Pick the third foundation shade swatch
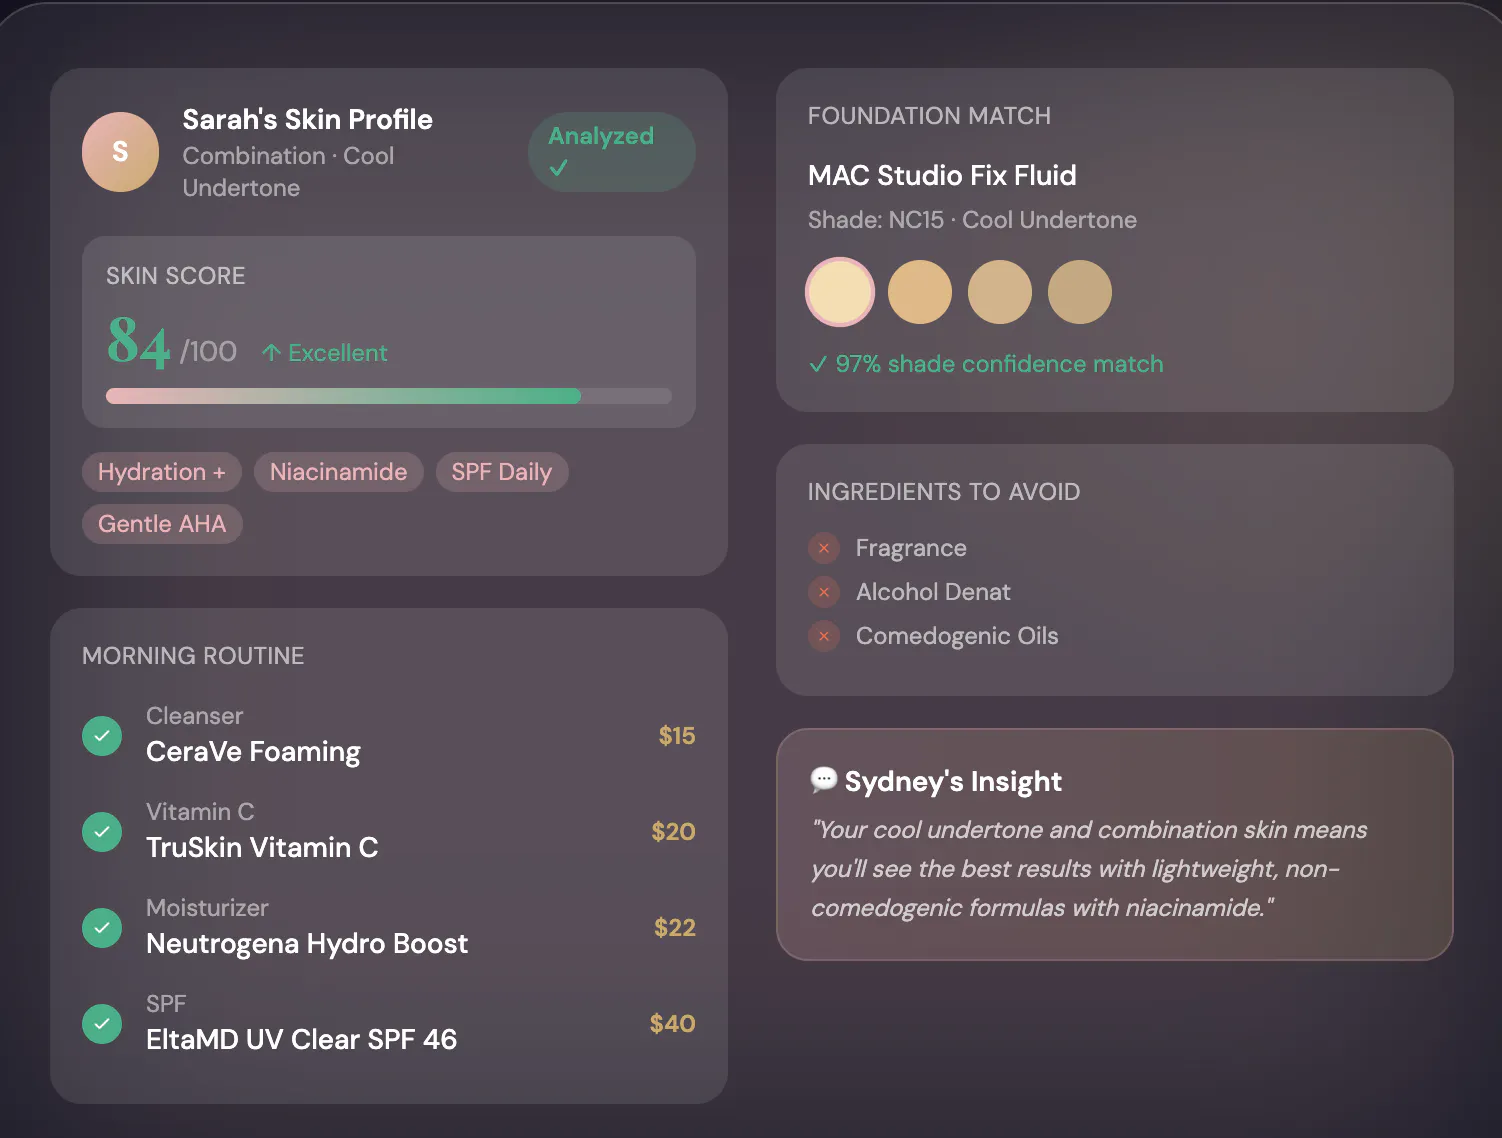This screenshot has height=1138, width=1502. 1000,292
